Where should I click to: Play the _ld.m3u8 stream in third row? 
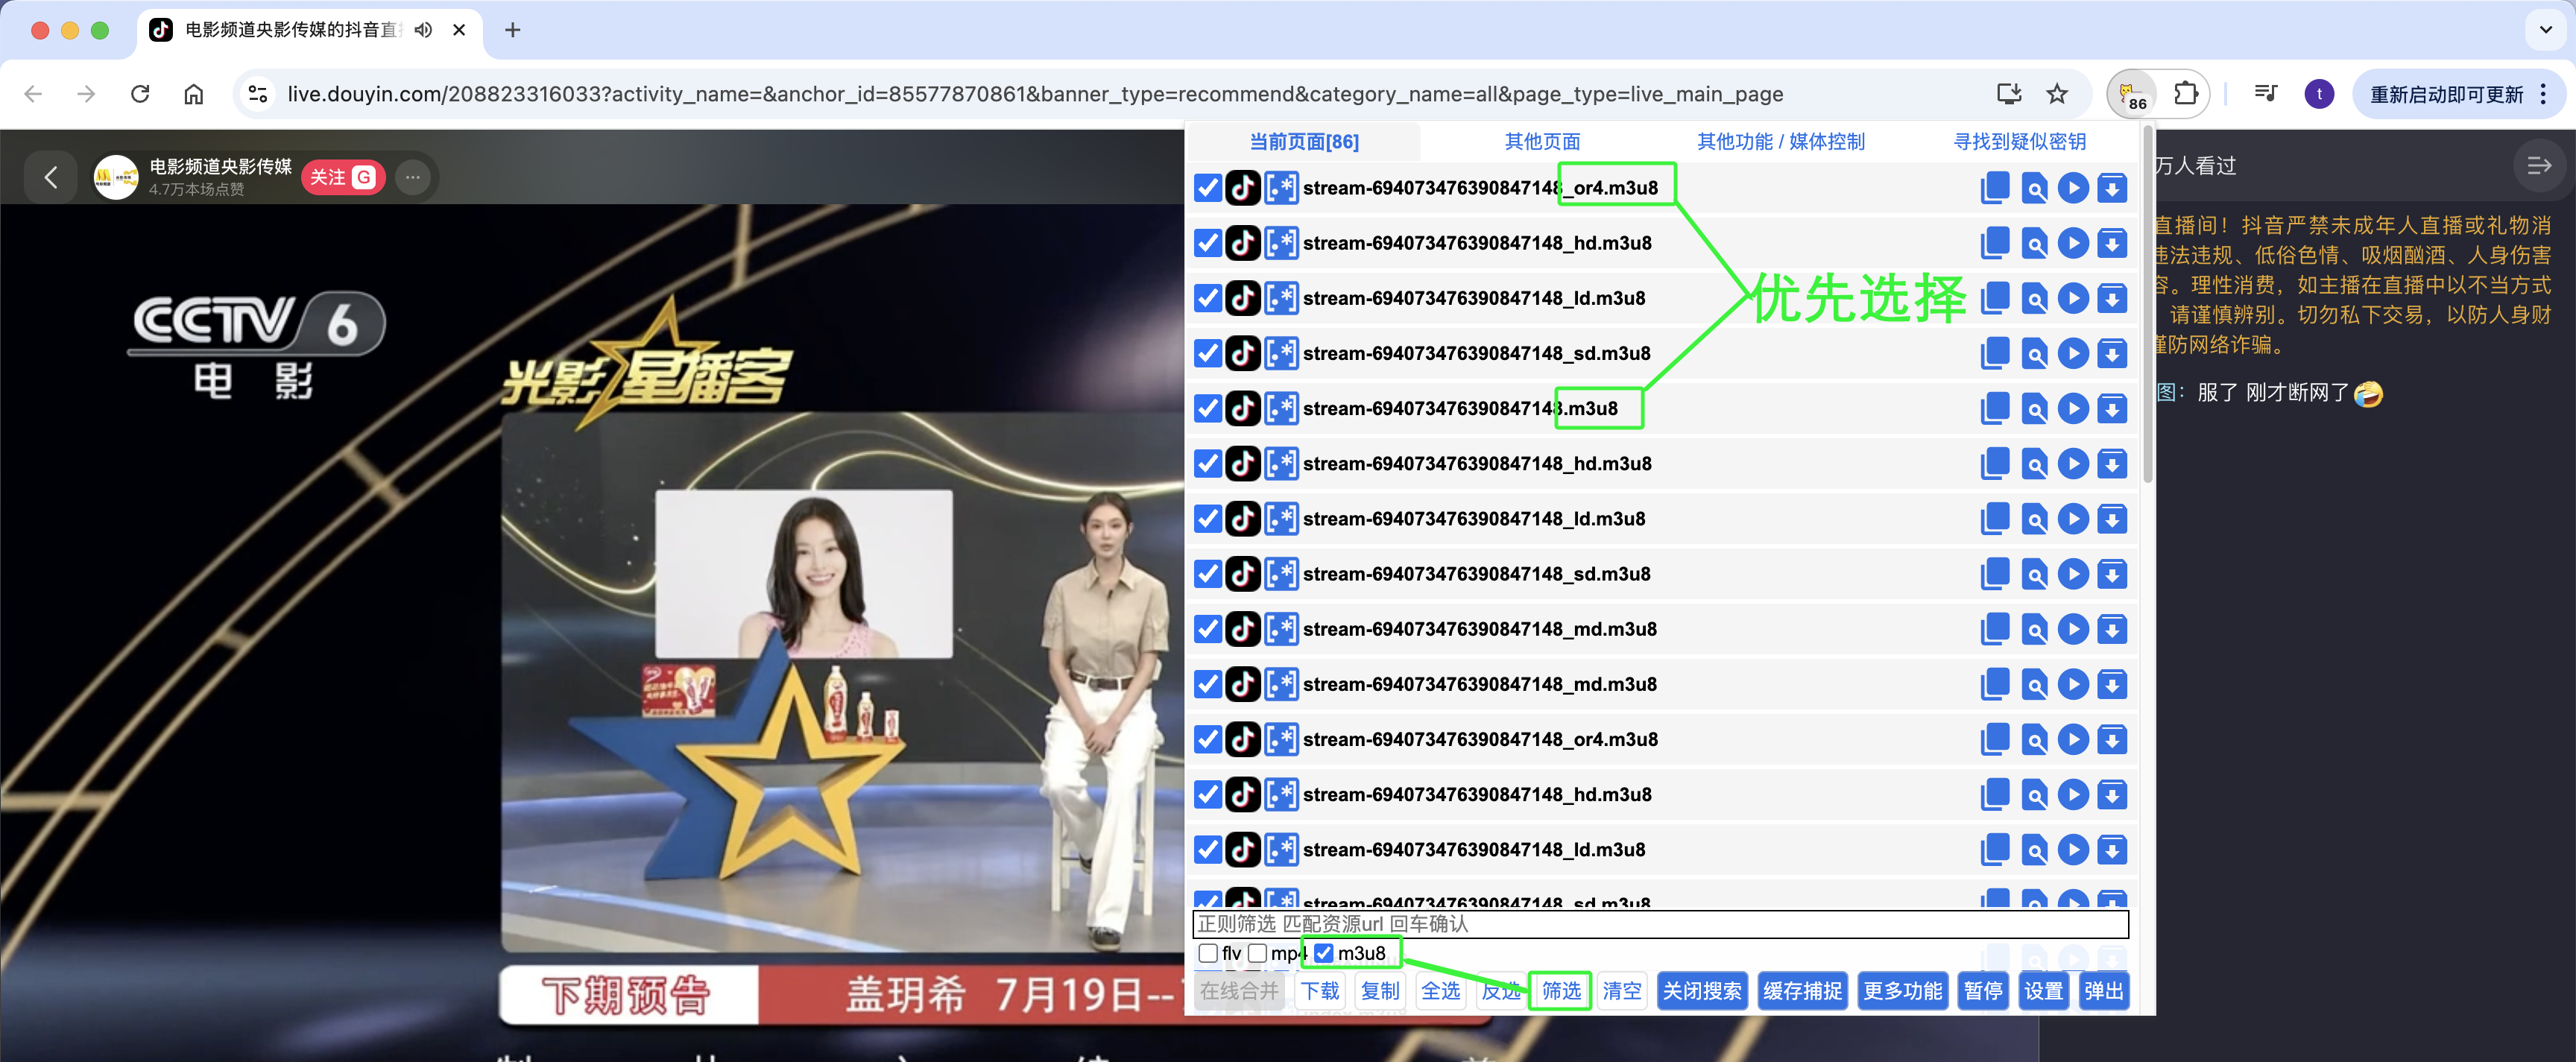(x=2073, y=298)
